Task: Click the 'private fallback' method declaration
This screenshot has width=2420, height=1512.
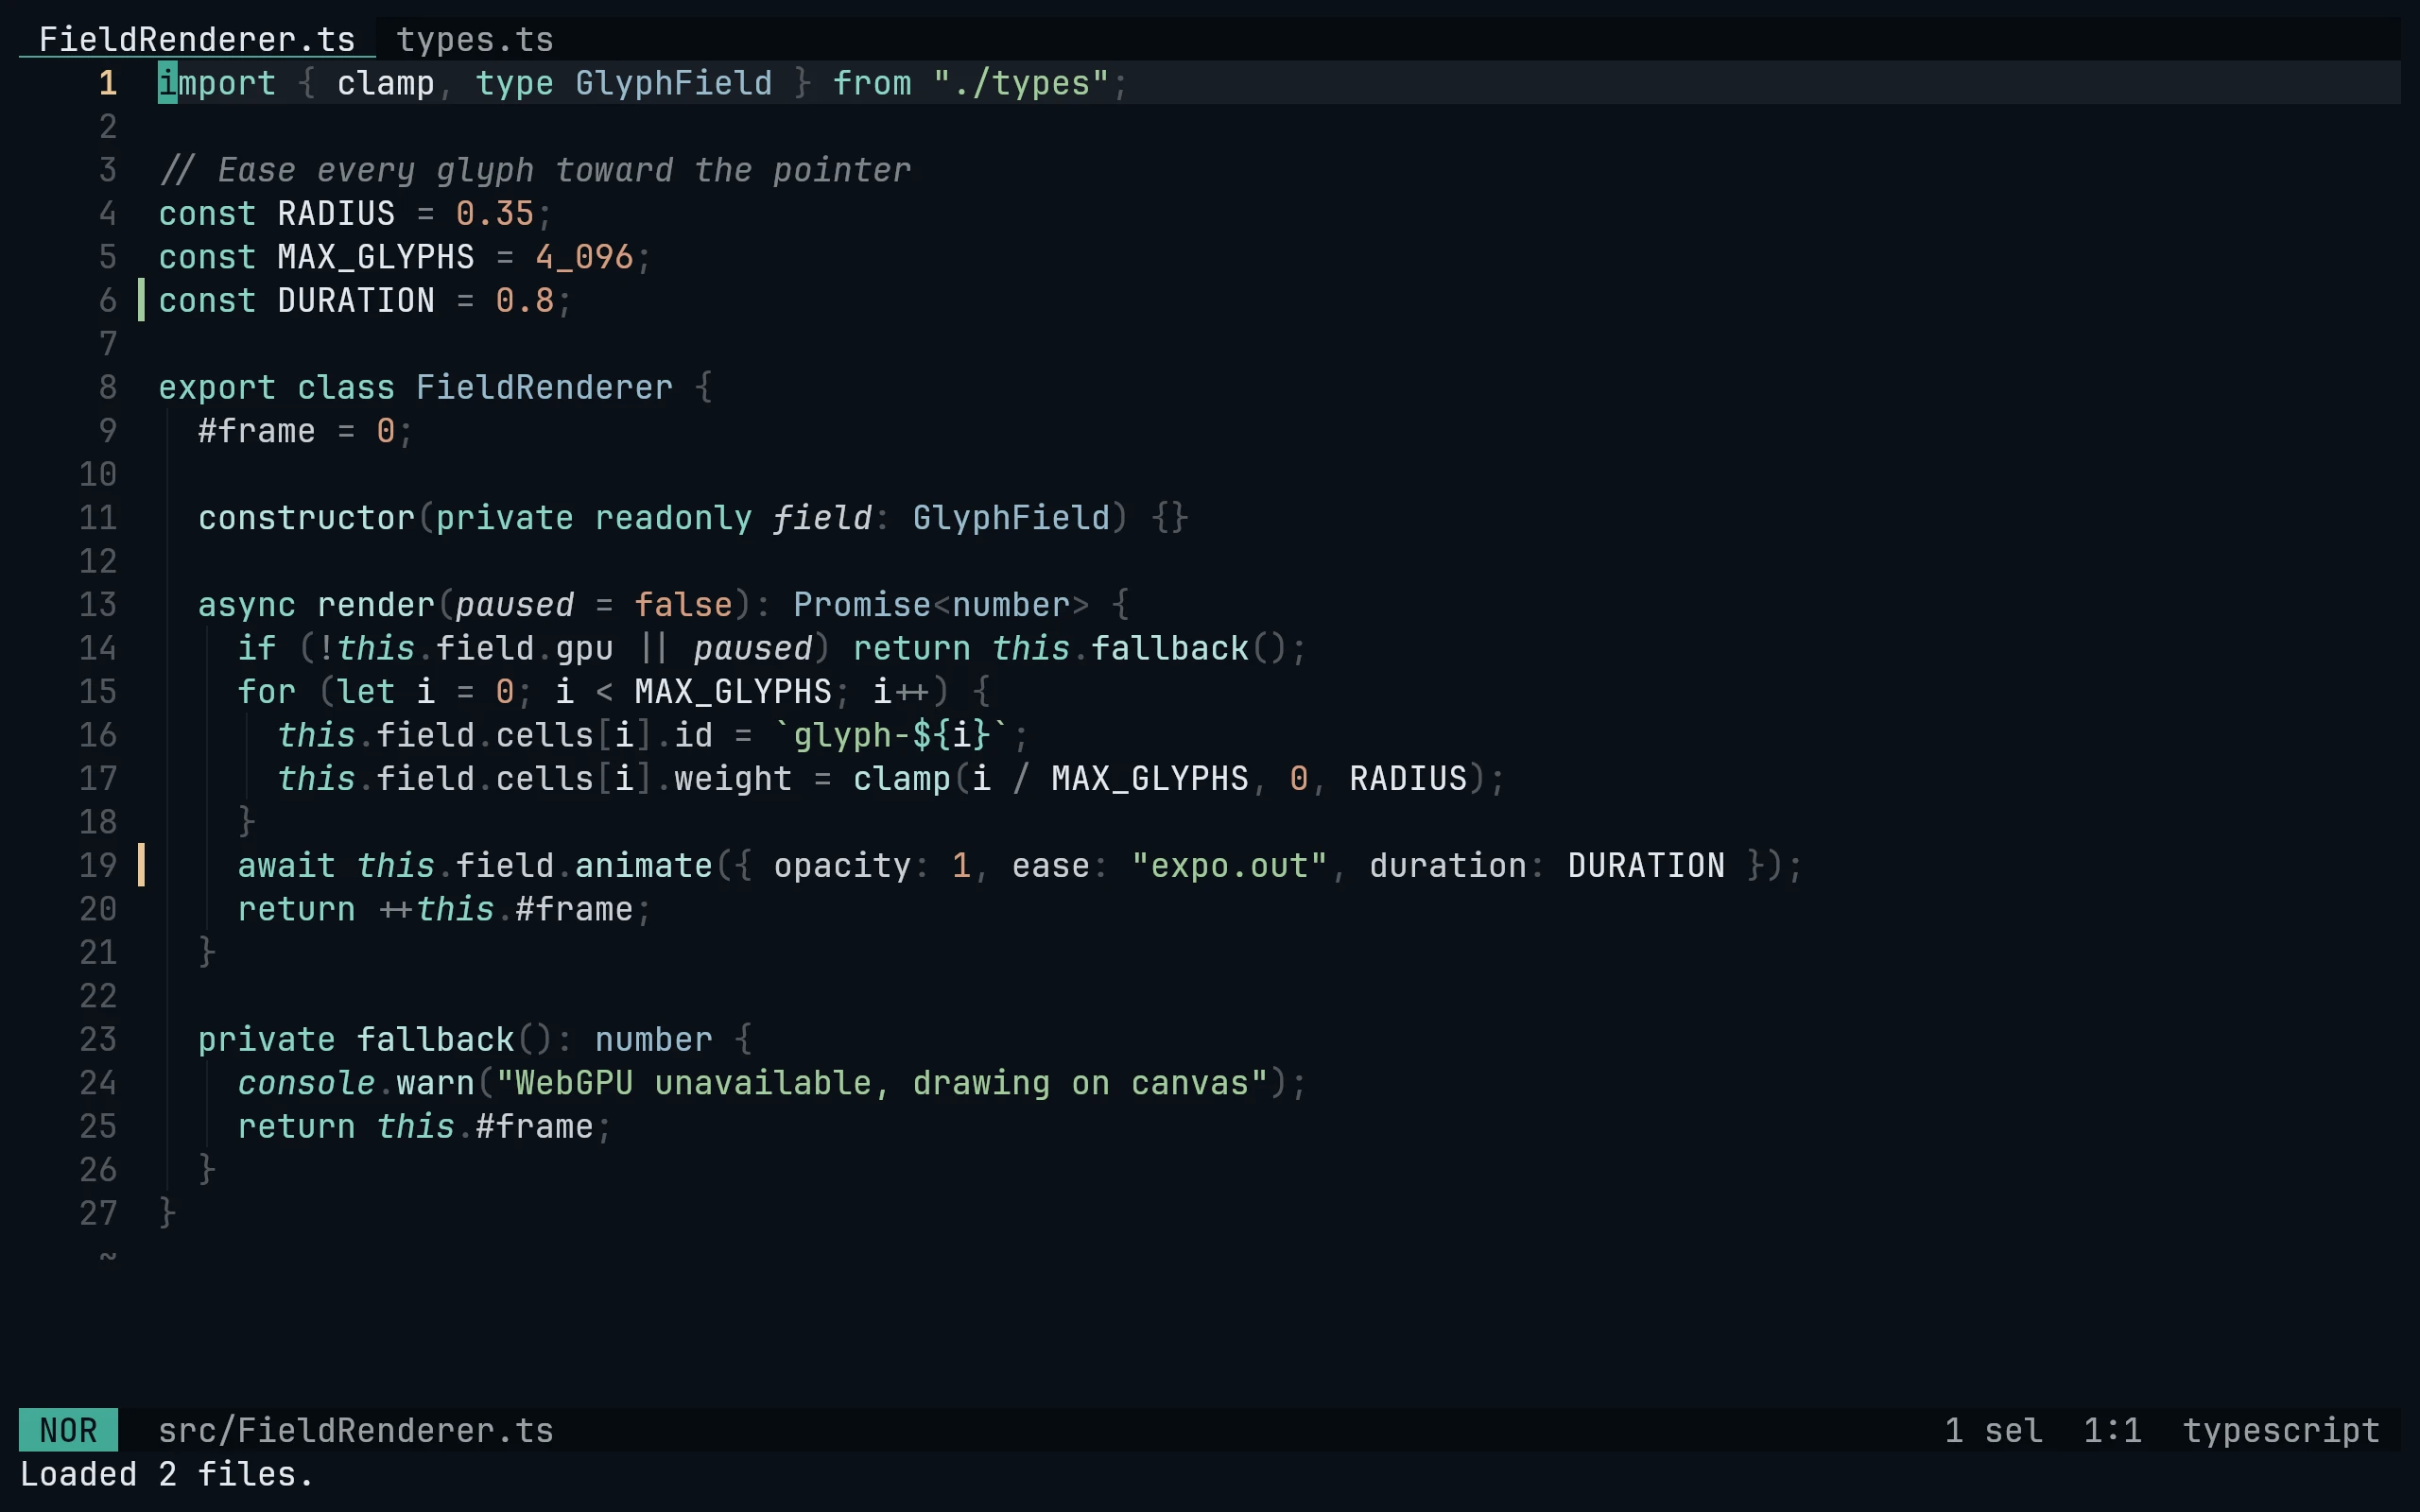Action: (356, 1039)
